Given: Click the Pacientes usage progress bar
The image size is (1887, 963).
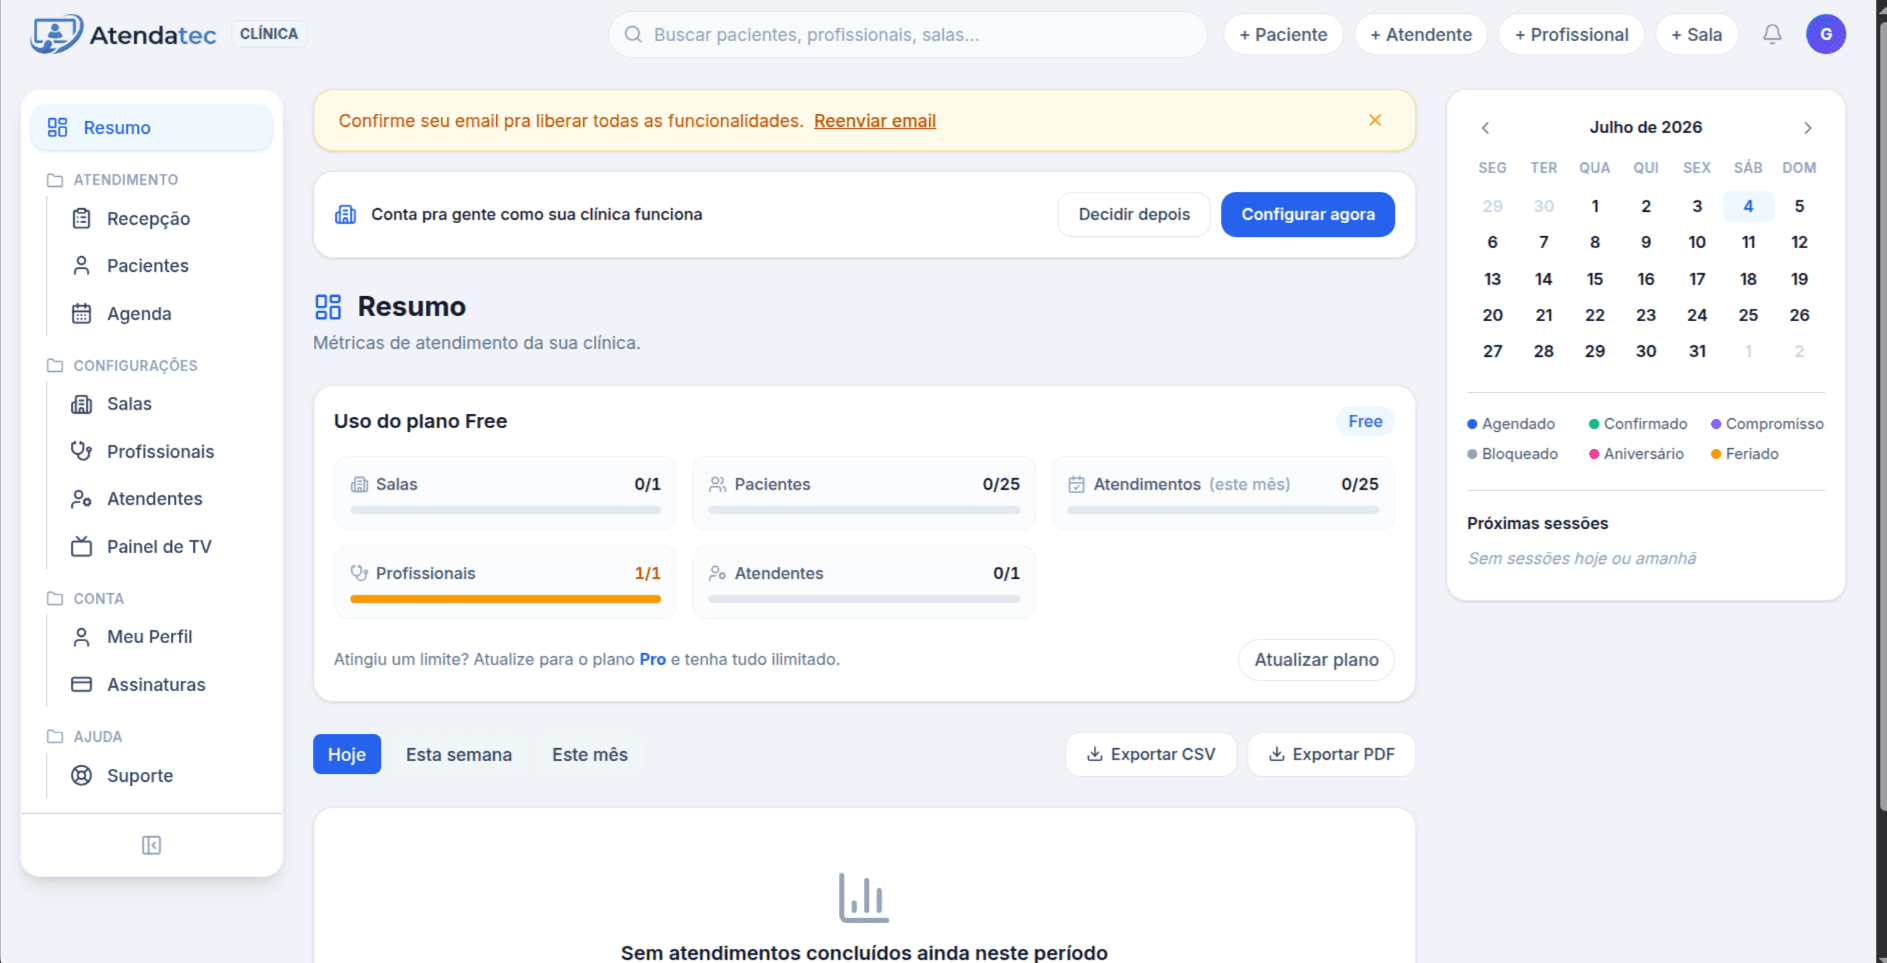Looking at the screenshot, I should coord(864,510).
